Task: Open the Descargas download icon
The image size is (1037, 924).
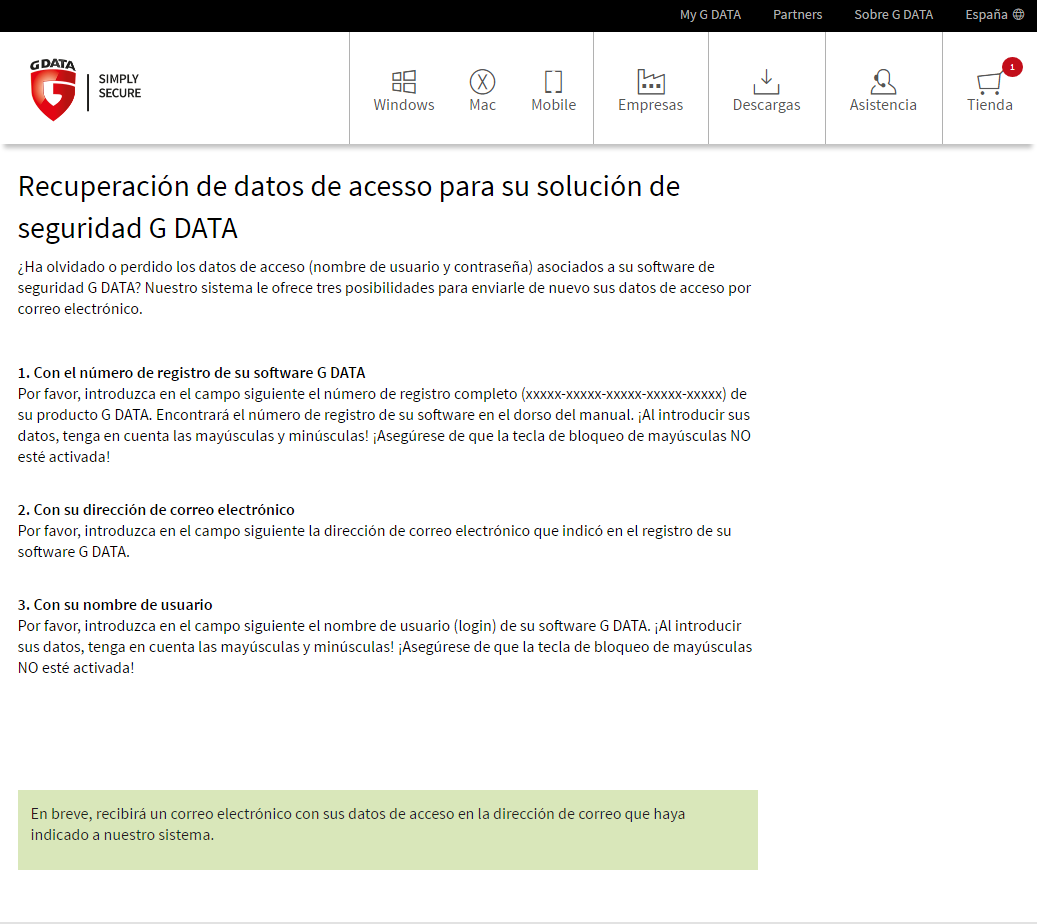Action: 766,82
